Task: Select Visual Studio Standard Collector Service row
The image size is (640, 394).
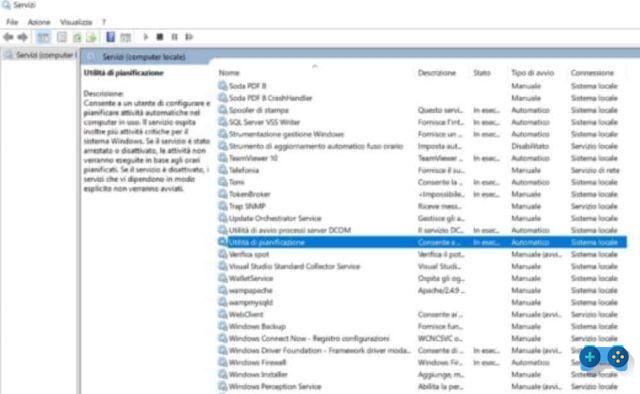Action: [422, 266]
